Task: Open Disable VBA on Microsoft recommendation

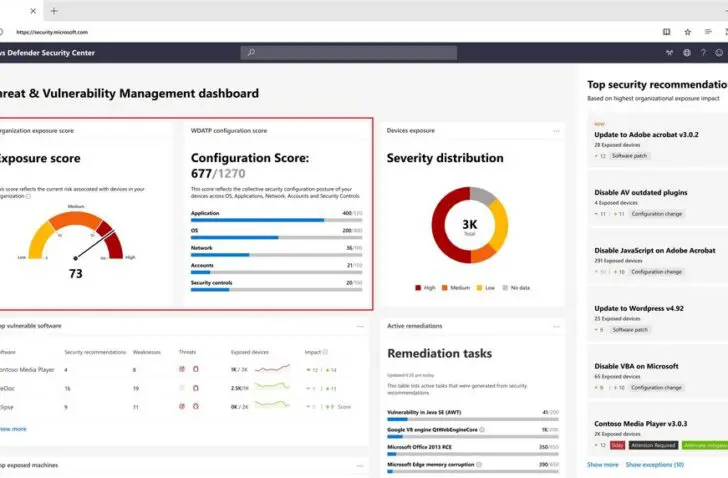Action: 636,366
